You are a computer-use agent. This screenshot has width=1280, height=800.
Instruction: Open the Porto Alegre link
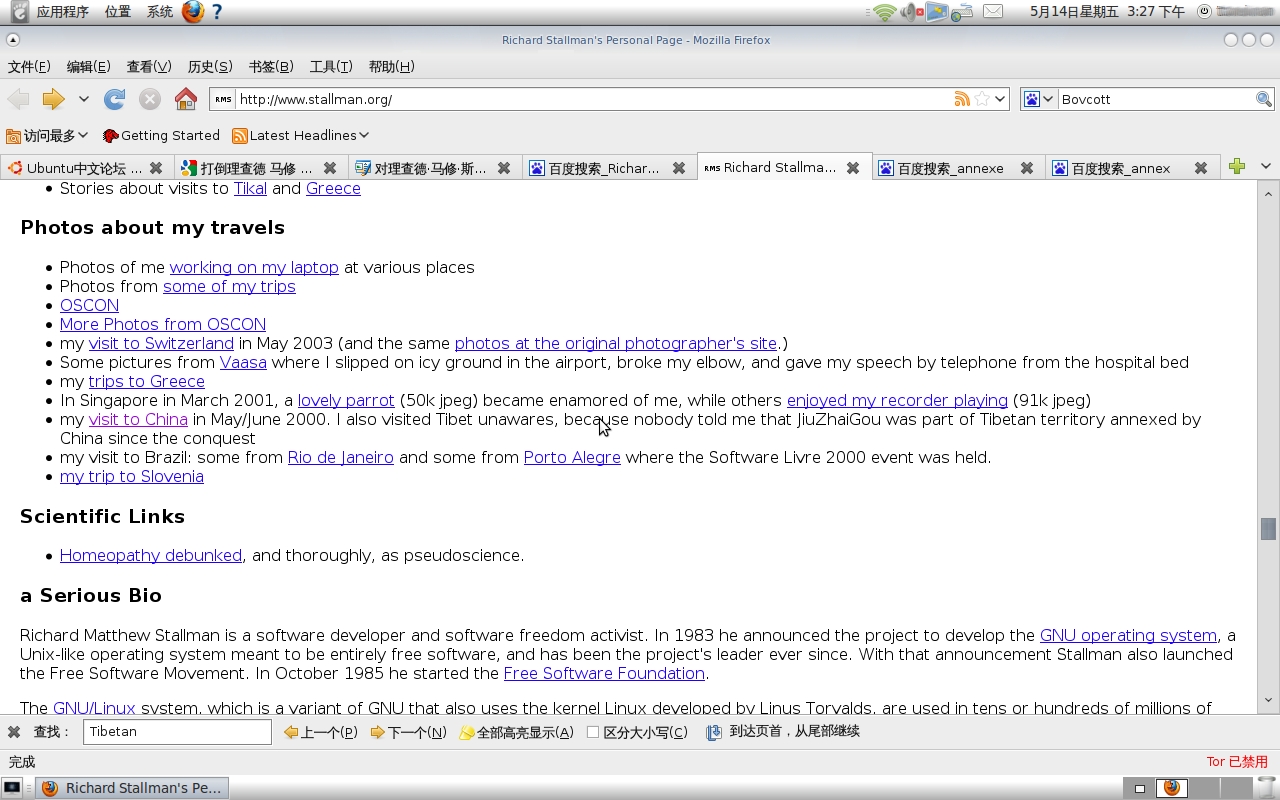click(572, 457)
